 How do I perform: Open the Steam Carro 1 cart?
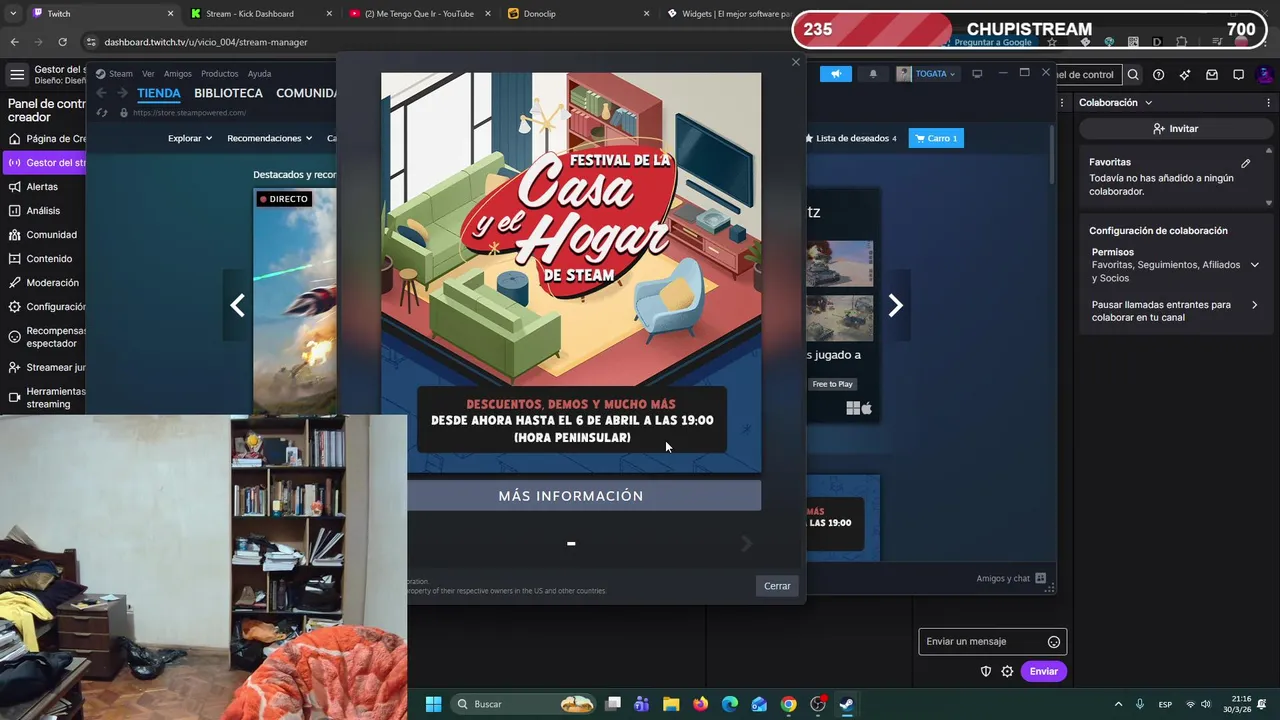click(936, 138)
